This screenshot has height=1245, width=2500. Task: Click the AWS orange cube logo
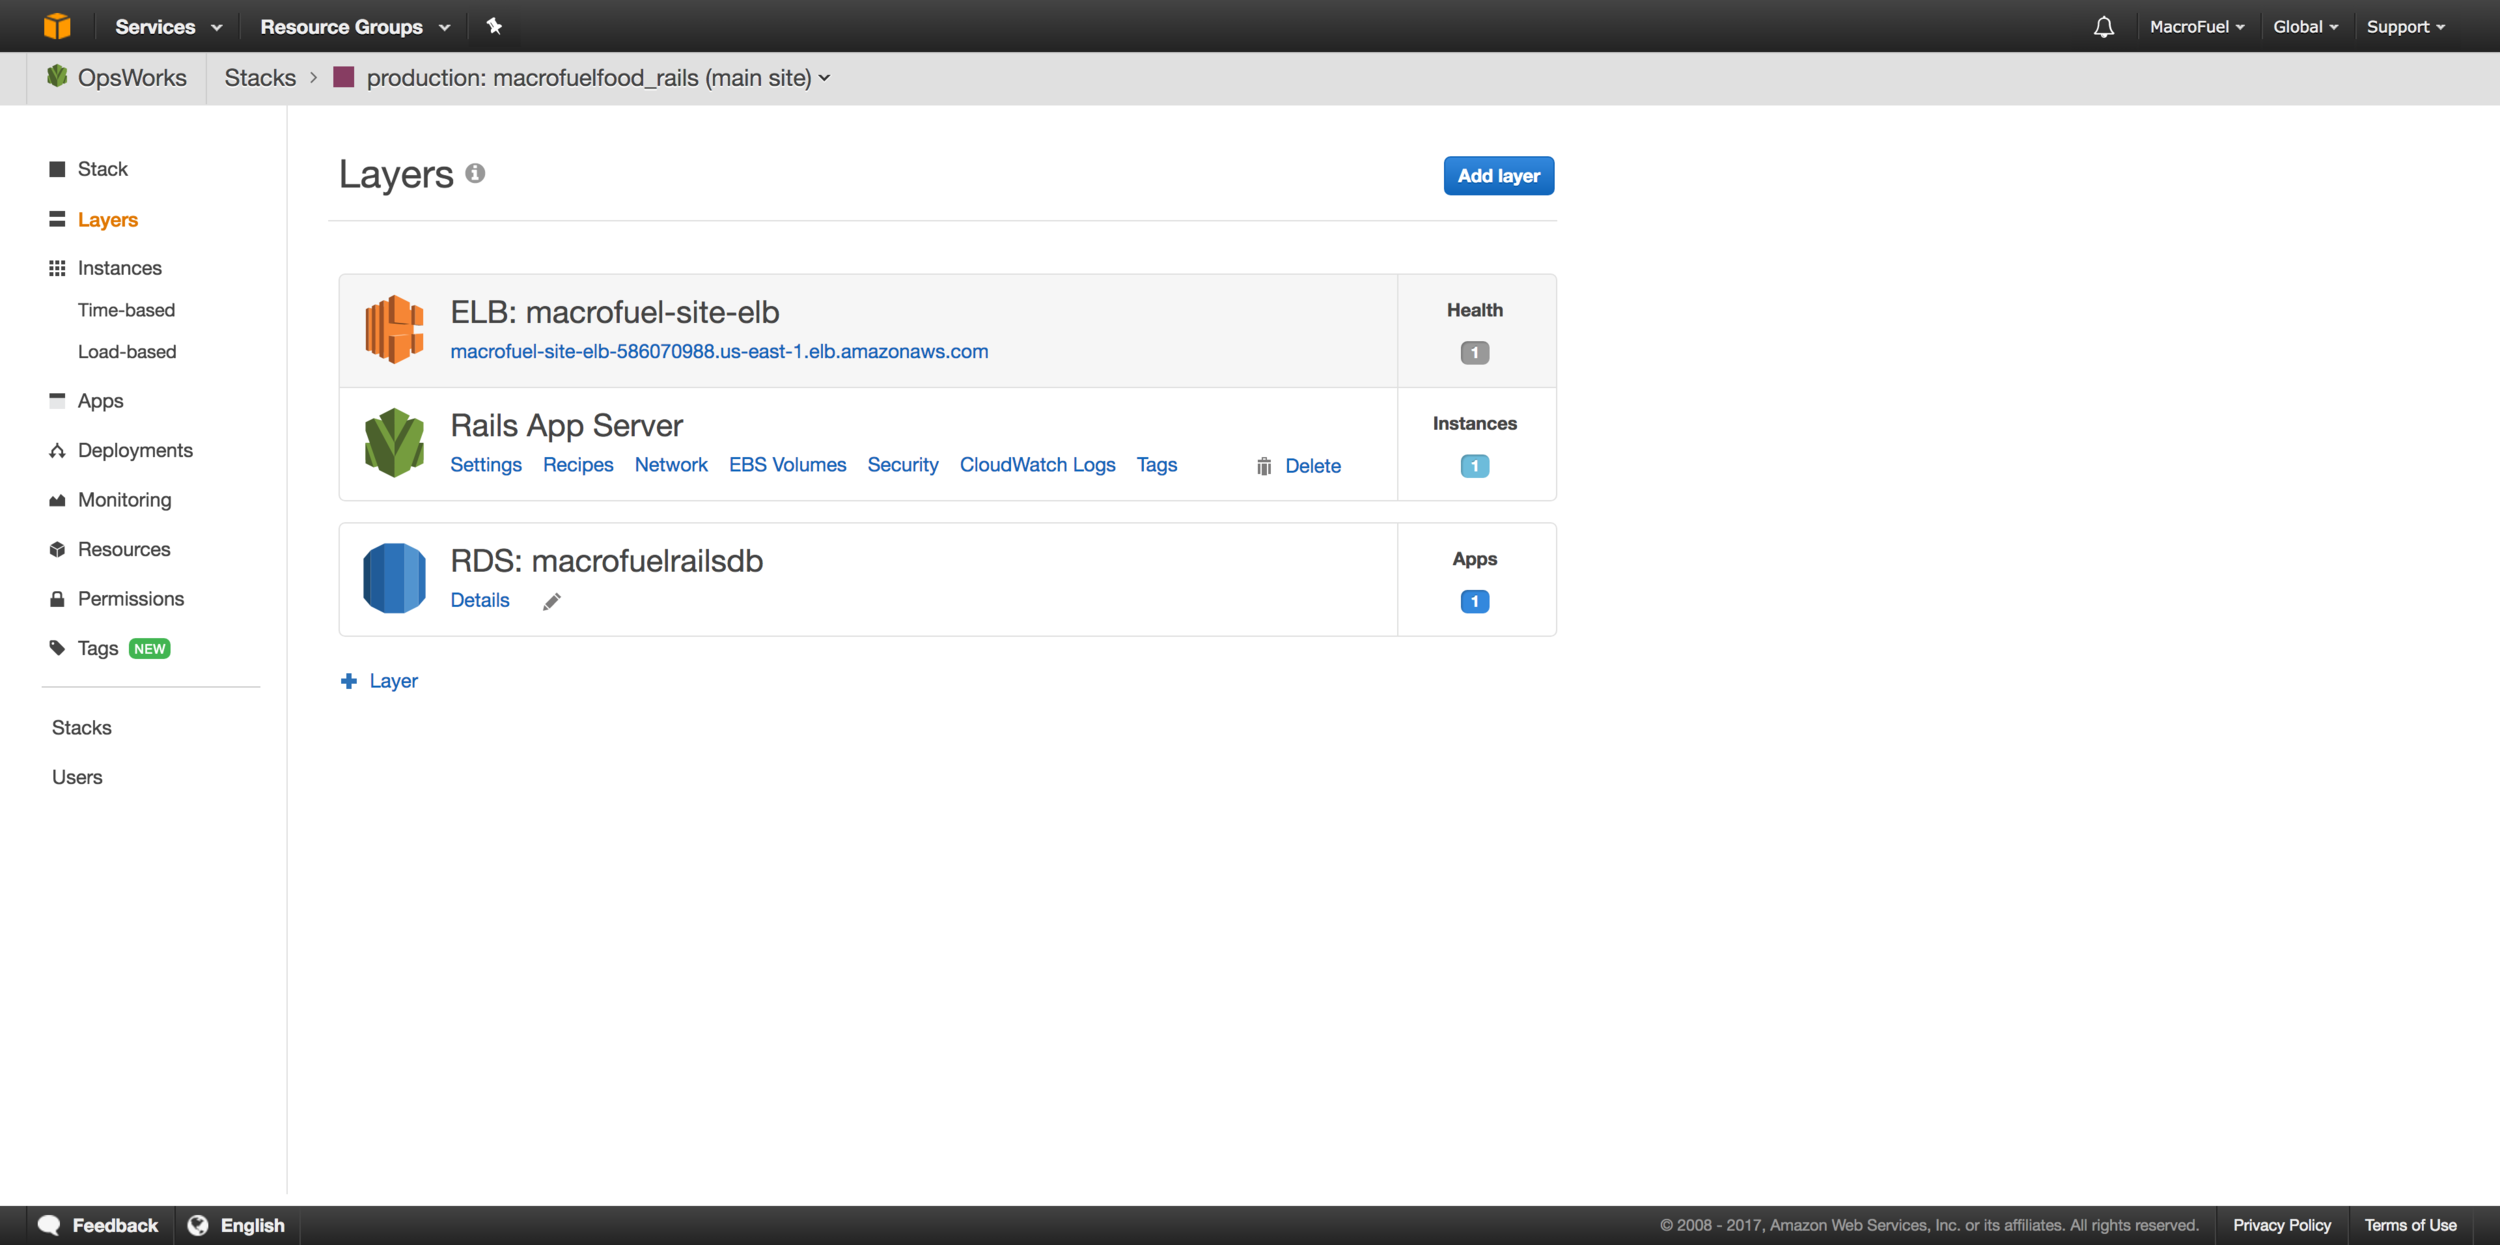57,26
